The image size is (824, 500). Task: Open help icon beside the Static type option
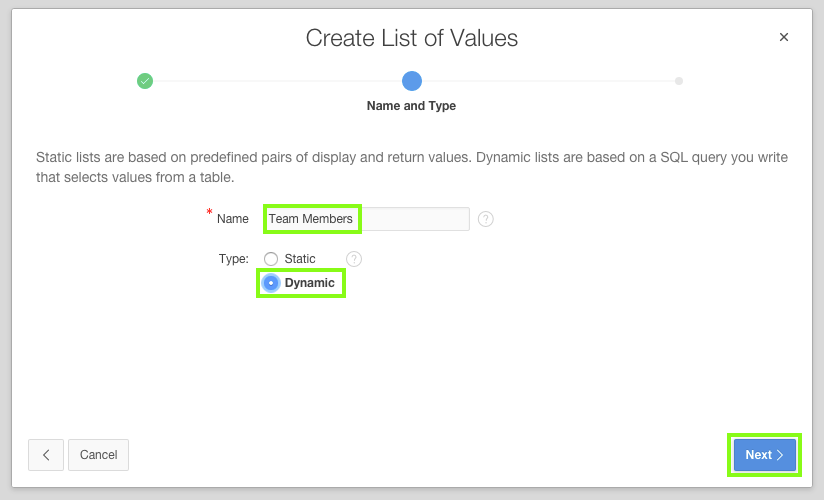[354, 259]
